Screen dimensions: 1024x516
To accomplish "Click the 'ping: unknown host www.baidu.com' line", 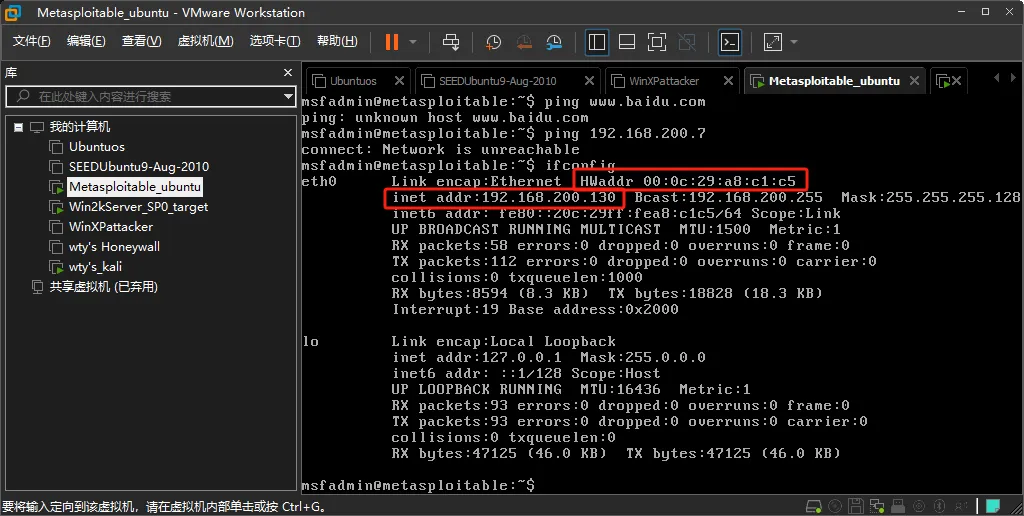I will click(x=445, y=118).
